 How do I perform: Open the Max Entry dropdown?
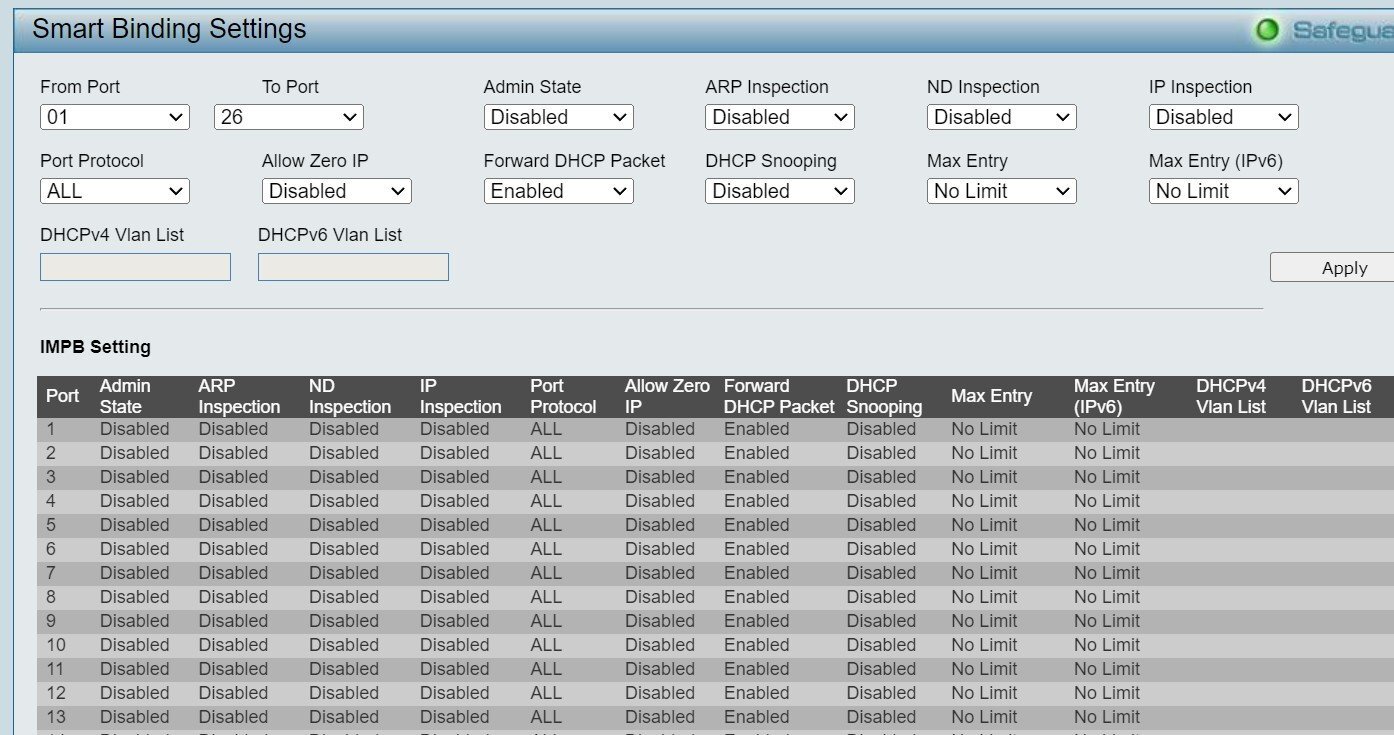click(x=1001, y=191)
